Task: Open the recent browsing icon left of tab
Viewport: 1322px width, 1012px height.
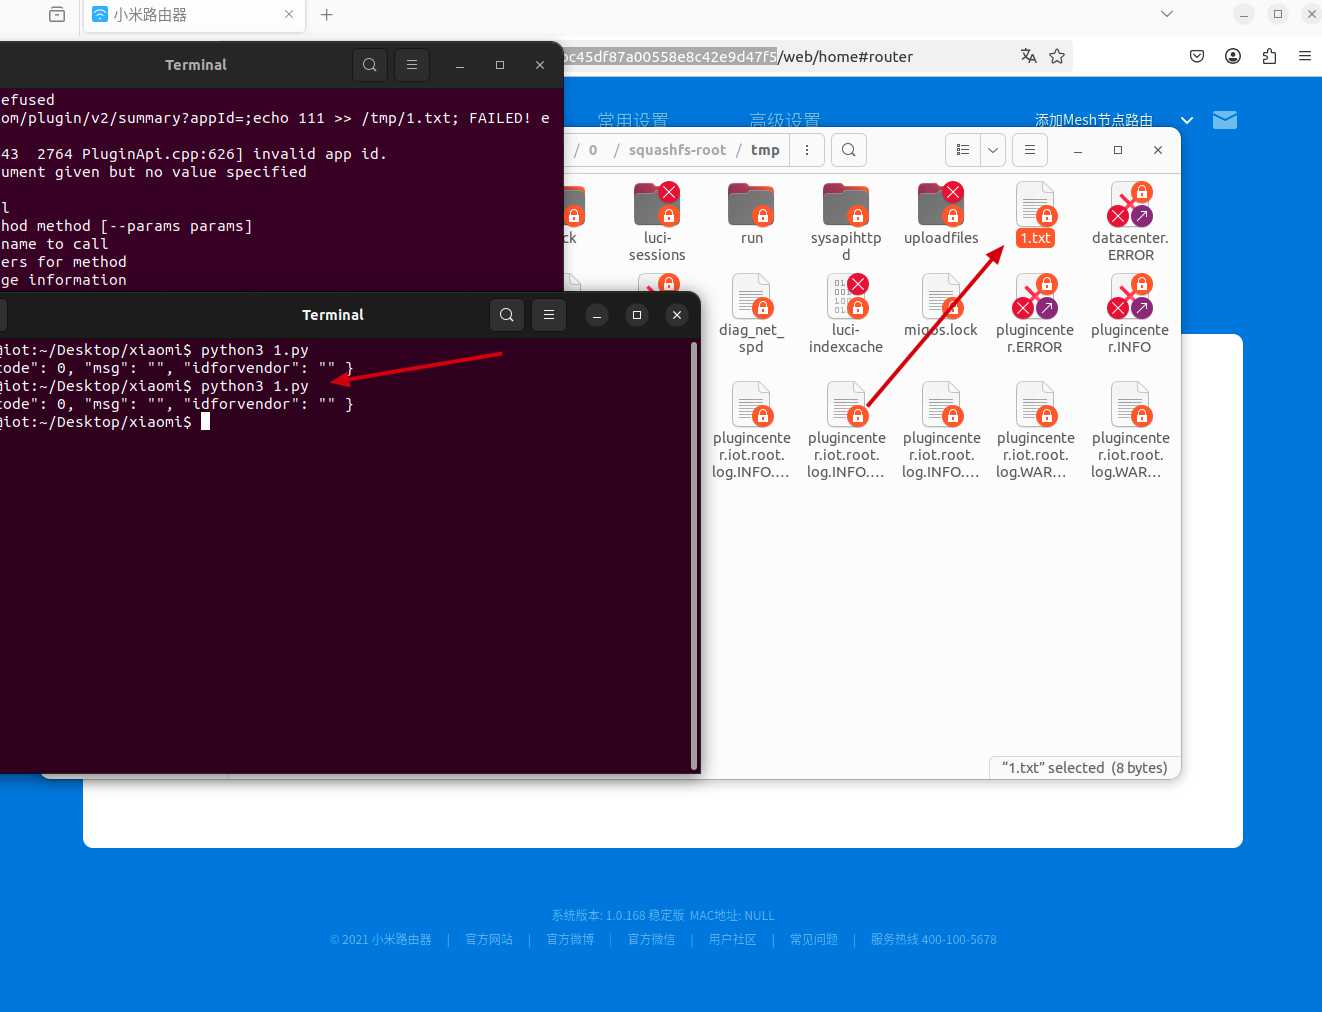Action: (x=57, y=15)
